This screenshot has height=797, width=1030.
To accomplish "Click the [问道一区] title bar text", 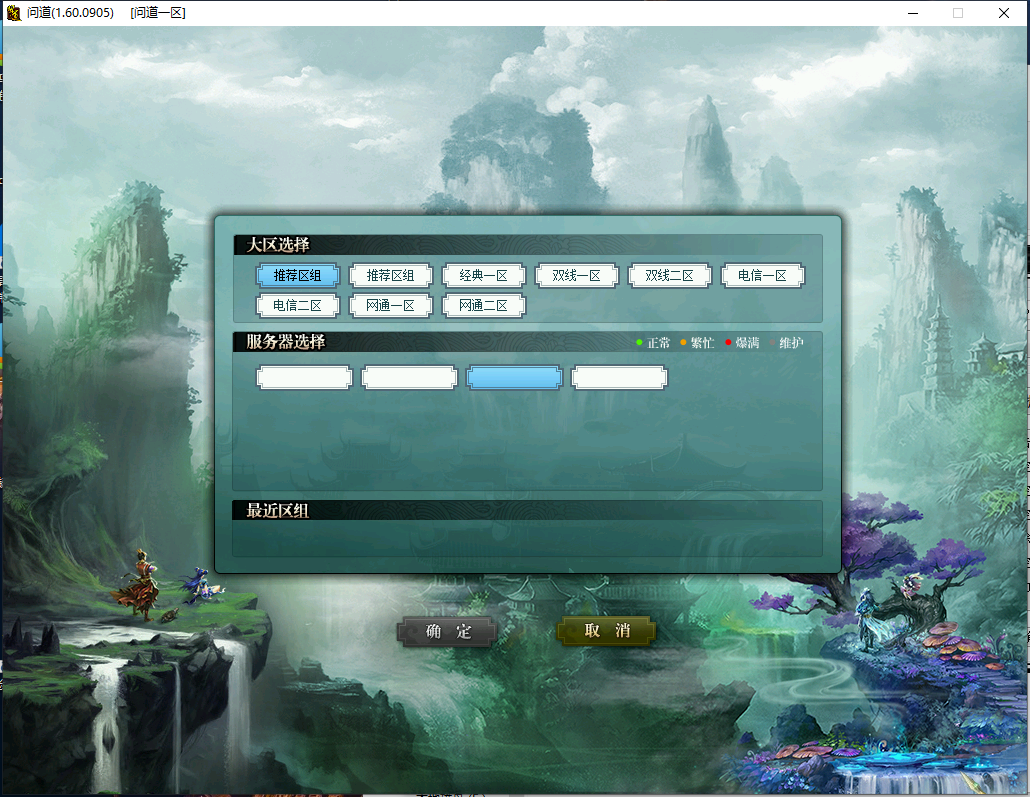I will pyautogui.click(x=158, y=12).
